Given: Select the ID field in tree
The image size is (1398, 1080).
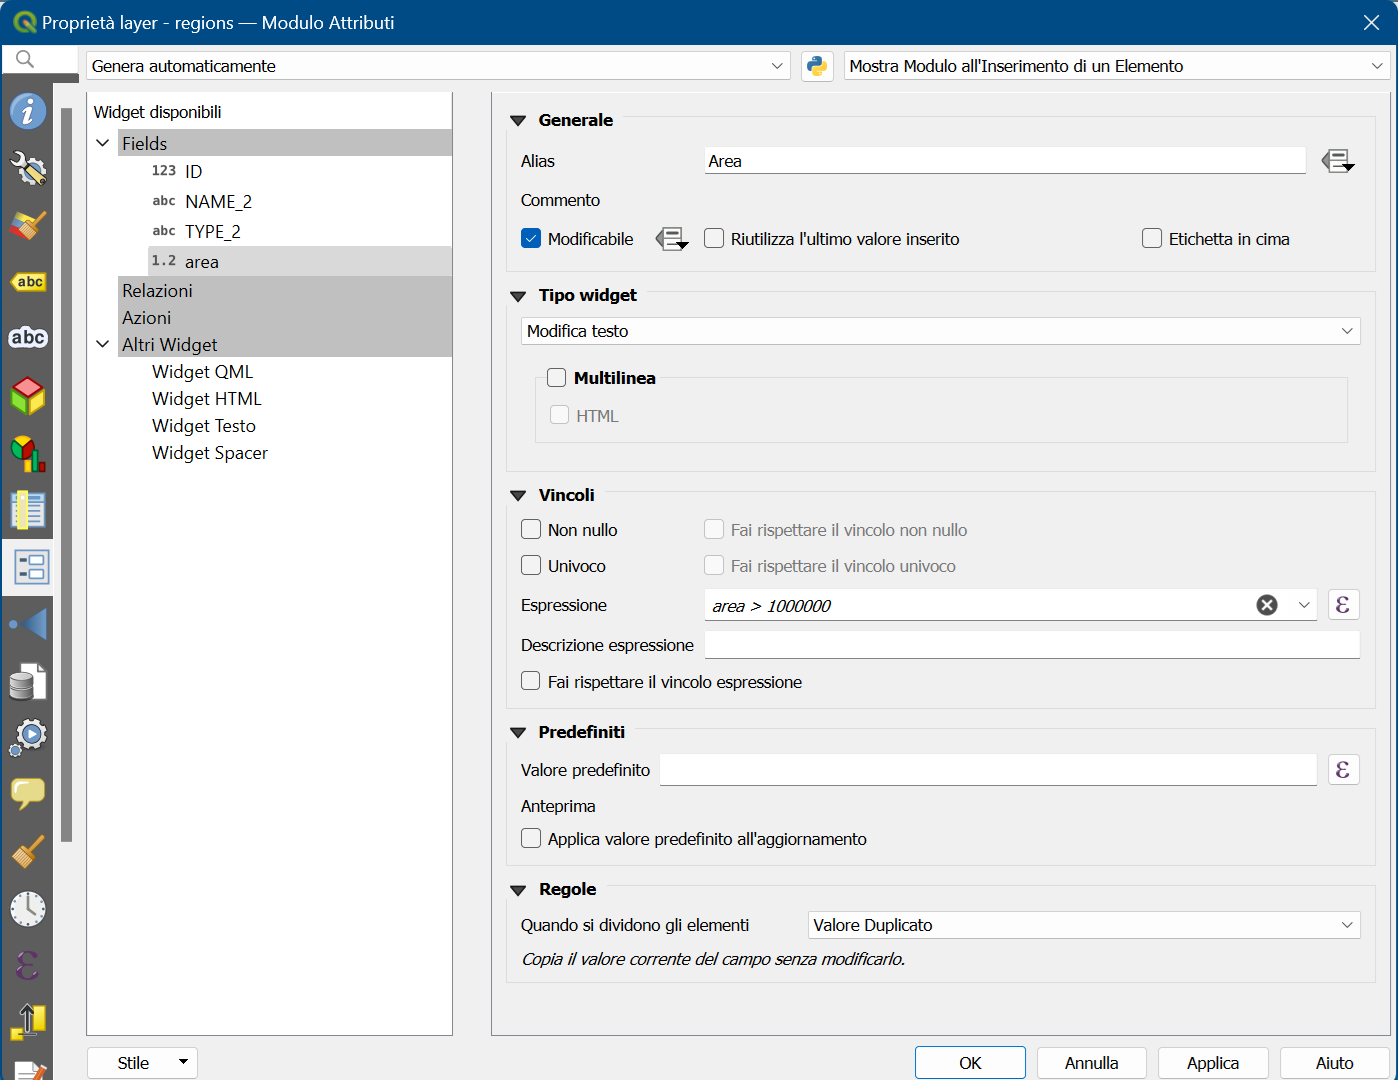Looking at the screenshot, I should coord(300,171).
